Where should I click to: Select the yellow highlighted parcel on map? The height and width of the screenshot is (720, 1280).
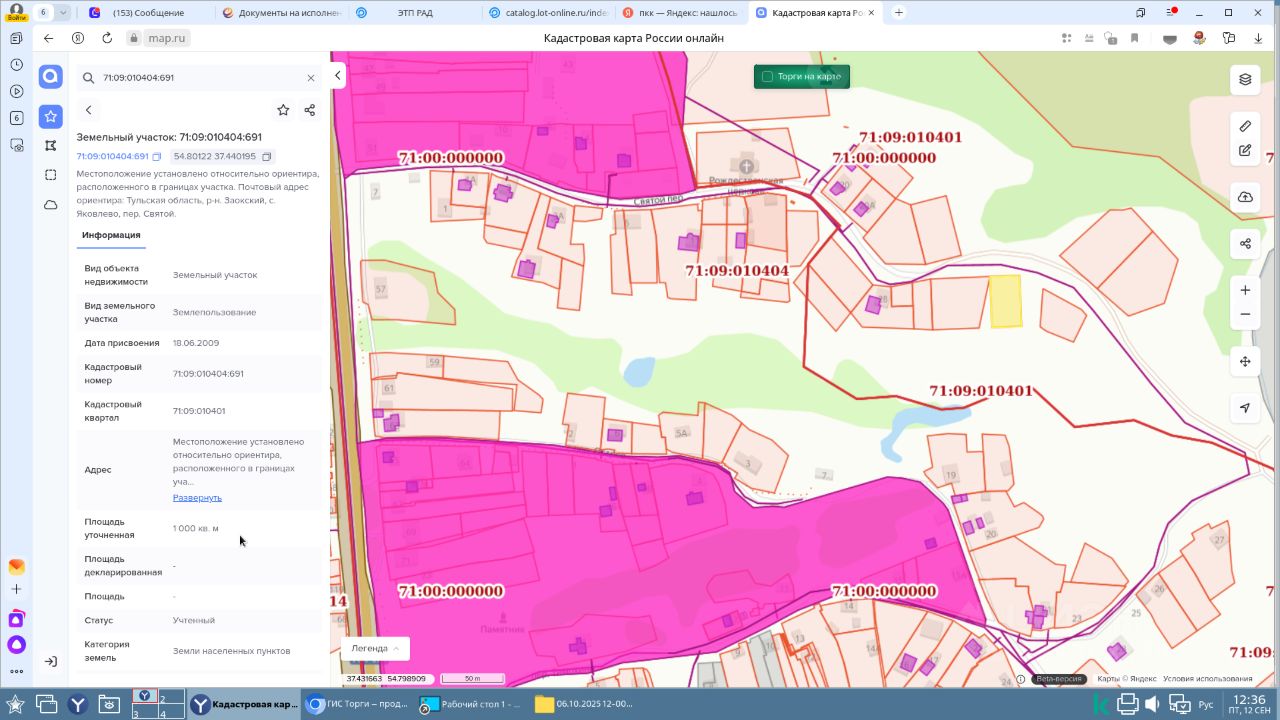pos(1005,301)
